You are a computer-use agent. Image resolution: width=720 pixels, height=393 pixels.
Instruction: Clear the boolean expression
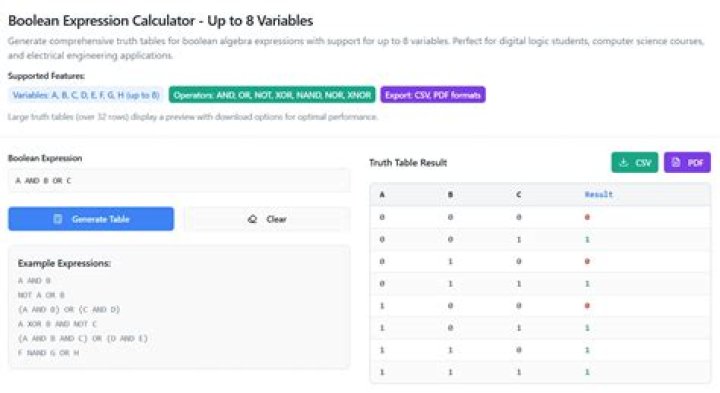(x=267, y=219)
